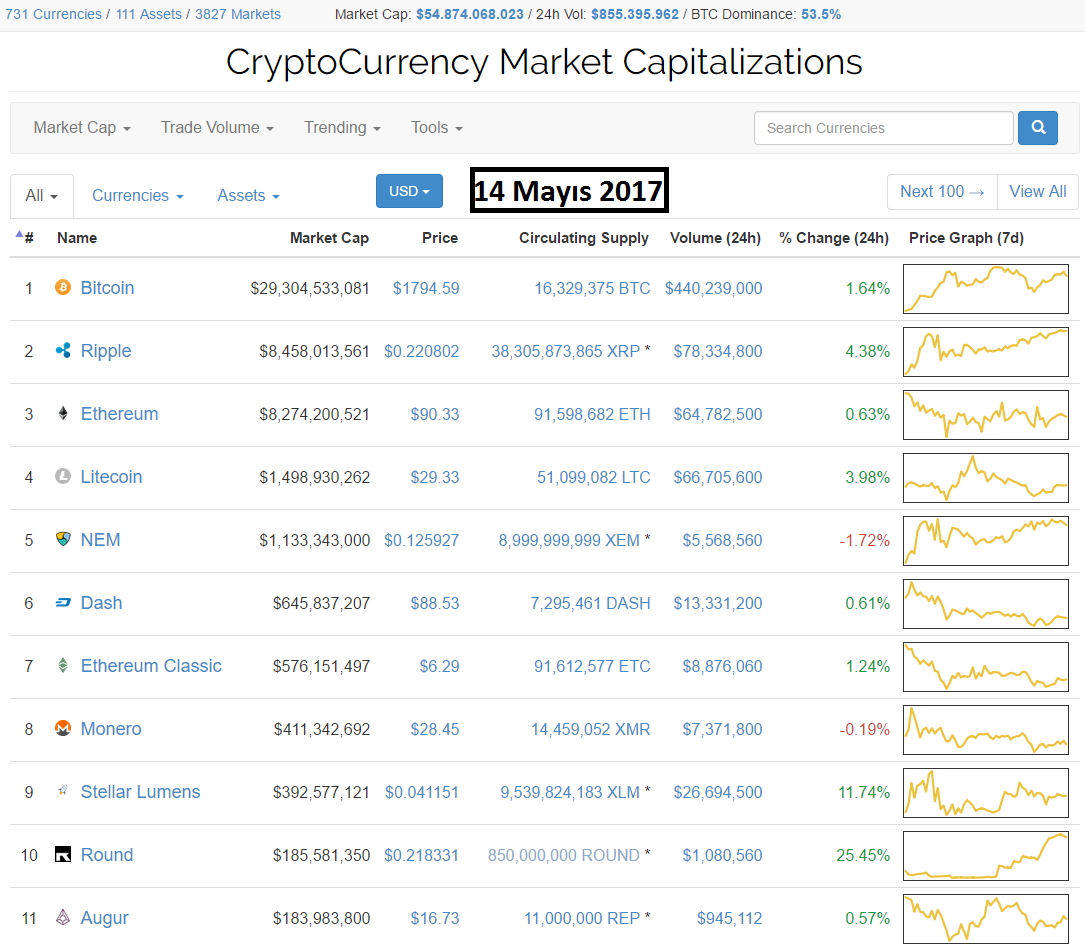This screenshot has height=946, width=1085.
Task: Open the Bitcoin currency page link
Action: tap(107, 287)
